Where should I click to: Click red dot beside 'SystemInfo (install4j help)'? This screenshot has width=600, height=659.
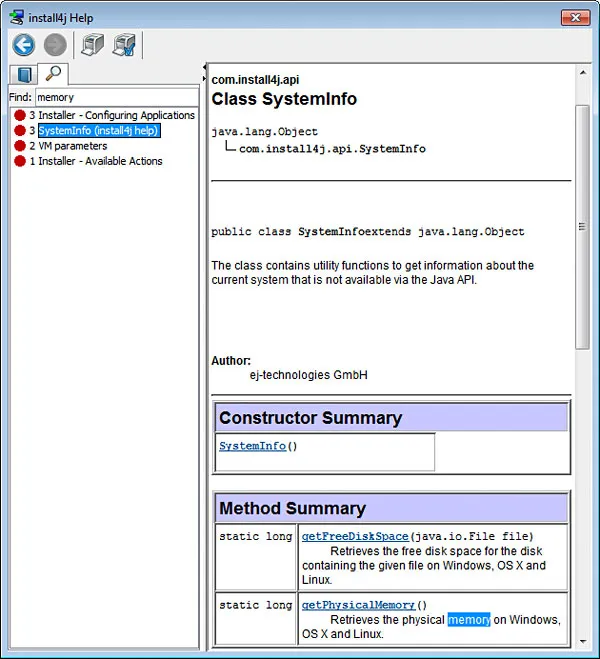(20, 130)
